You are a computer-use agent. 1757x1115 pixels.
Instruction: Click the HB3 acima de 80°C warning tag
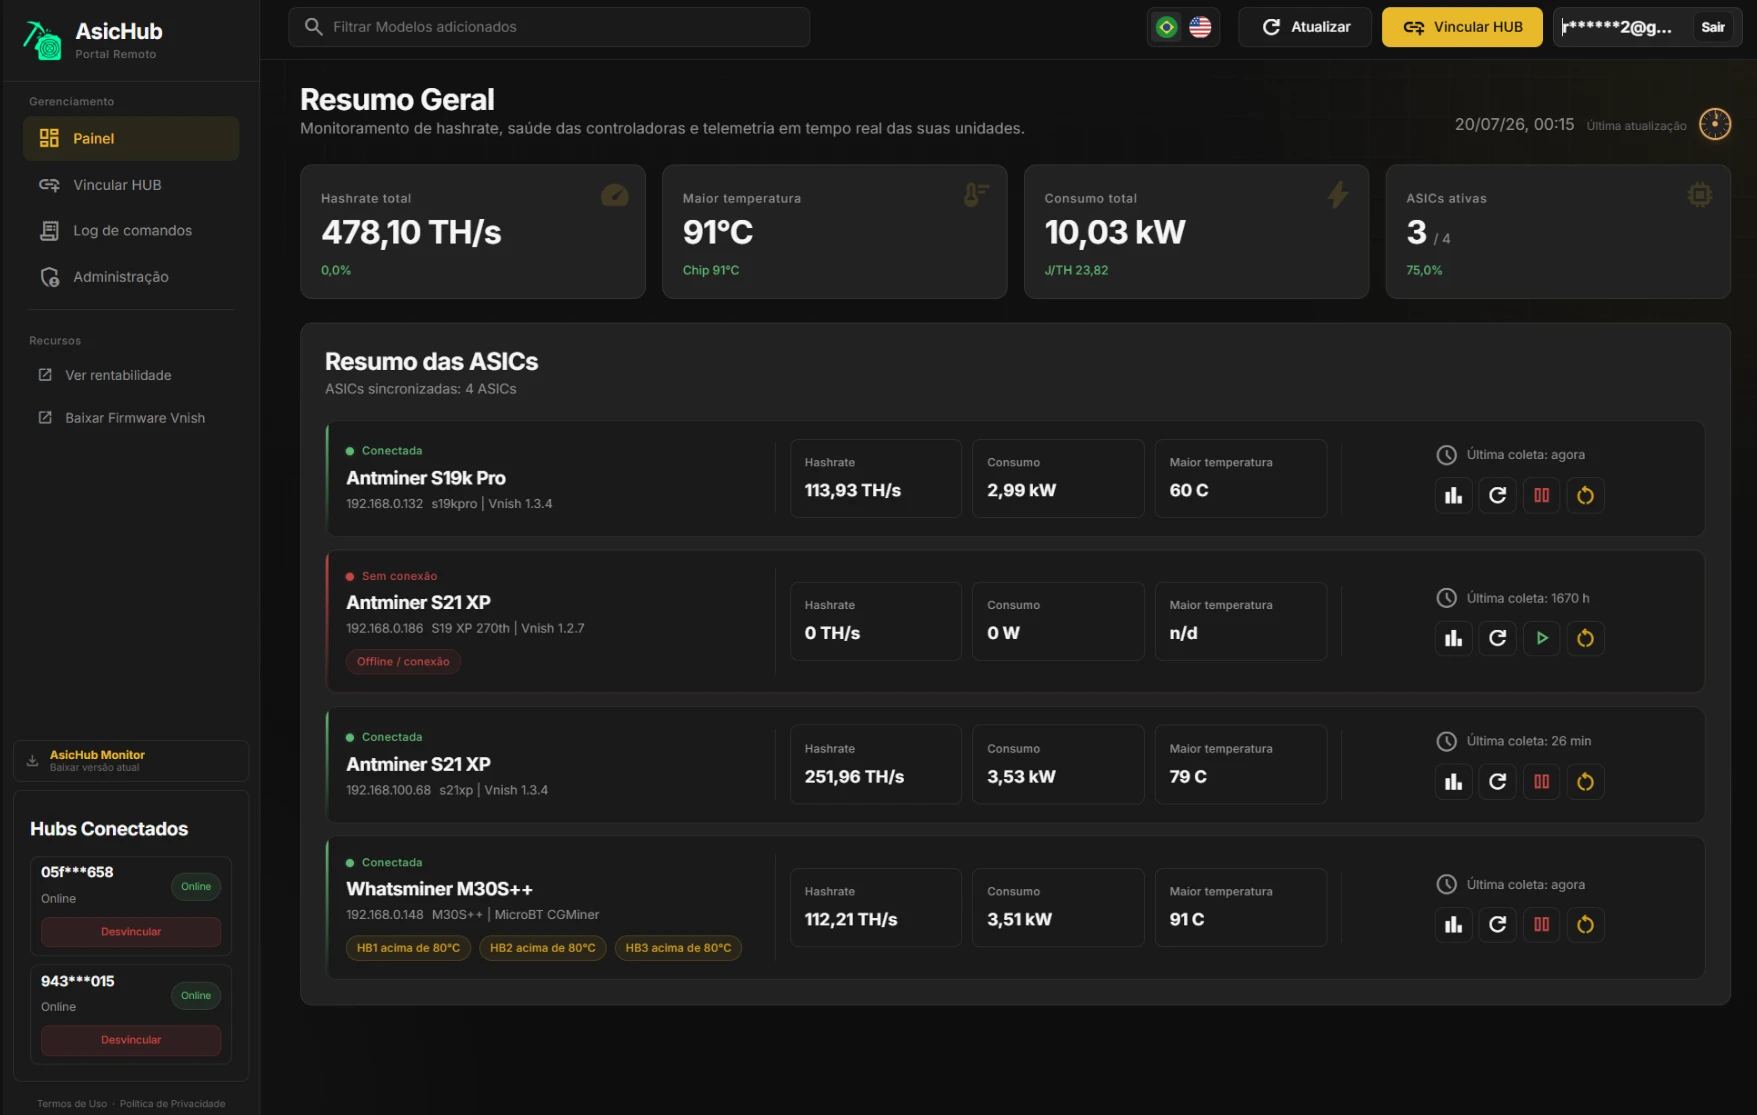pos(678,948)
